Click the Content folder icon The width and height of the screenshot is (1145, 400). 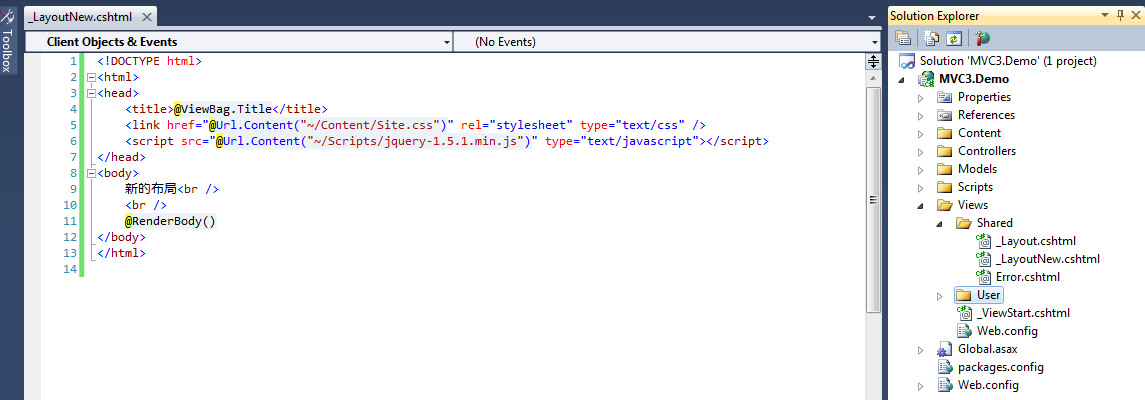click(945, 133)
